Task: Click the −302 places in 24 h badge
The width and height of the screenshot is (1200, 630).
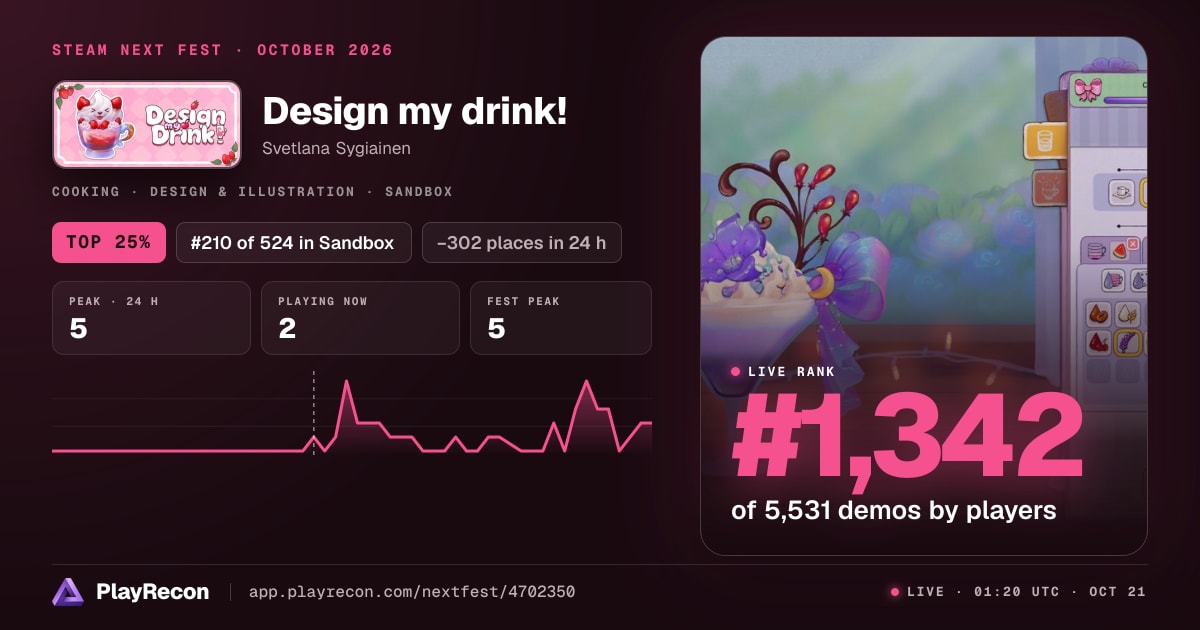Action: pos(522,243)
